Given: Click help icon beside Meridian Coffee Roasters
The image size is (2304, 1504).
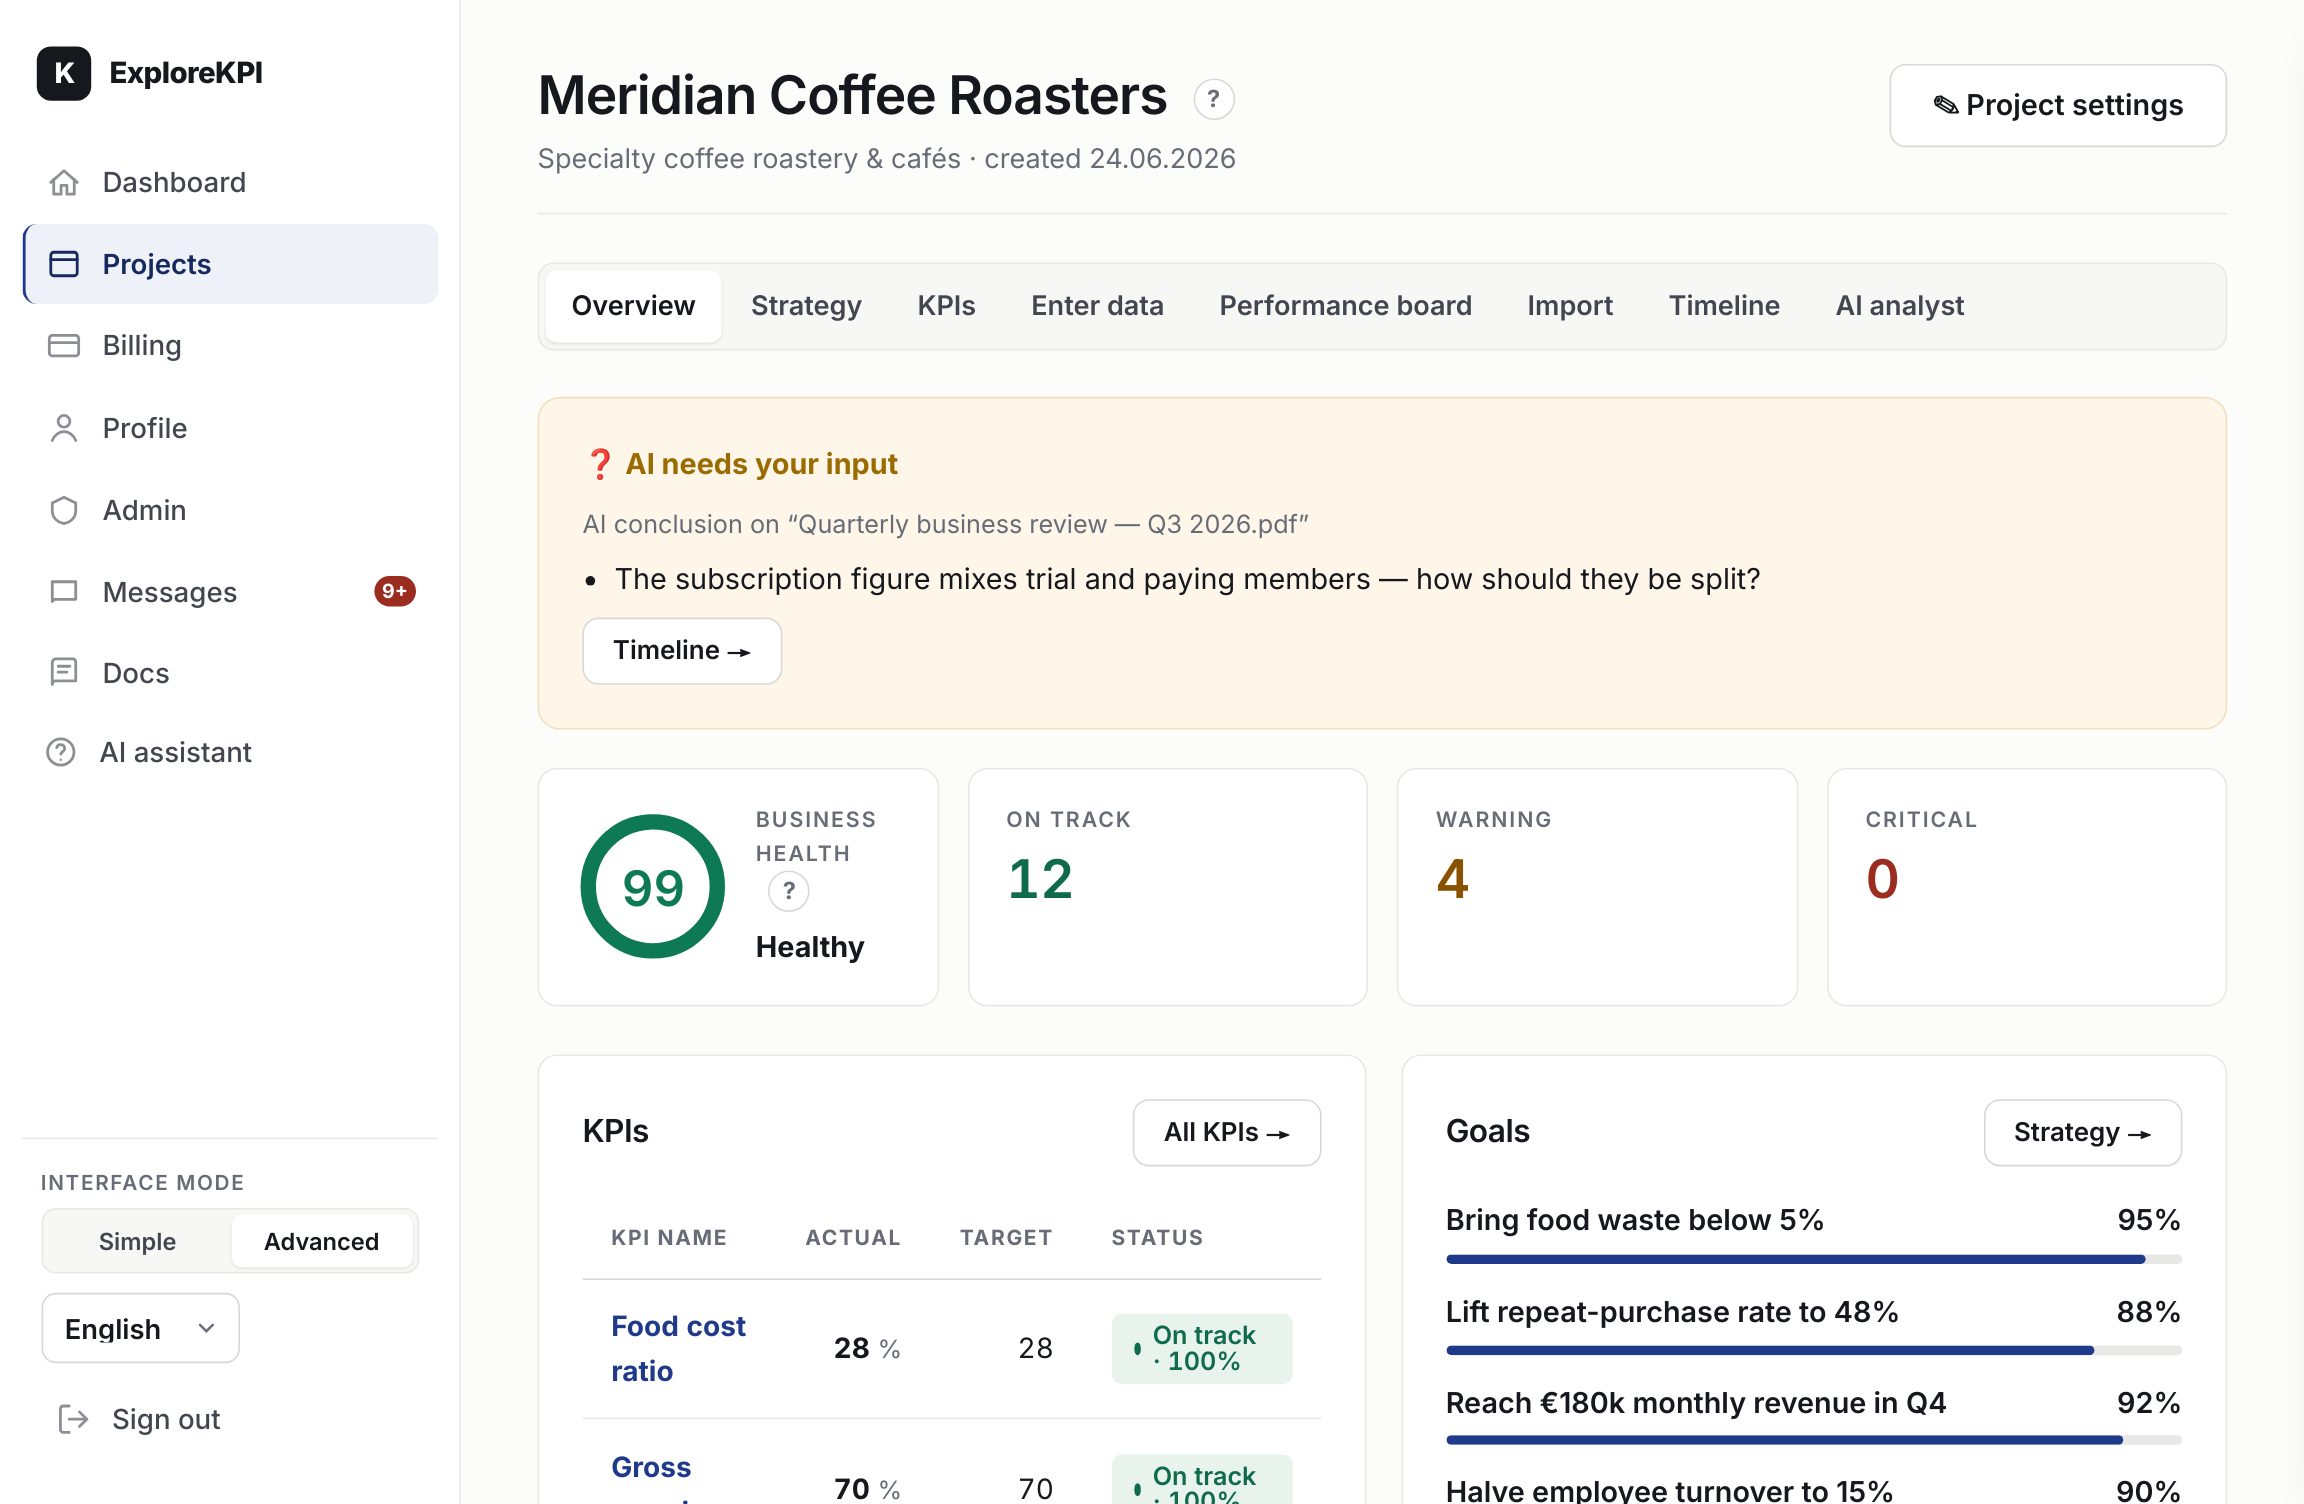Looking at the screenshot, I should pos(1213,99).
